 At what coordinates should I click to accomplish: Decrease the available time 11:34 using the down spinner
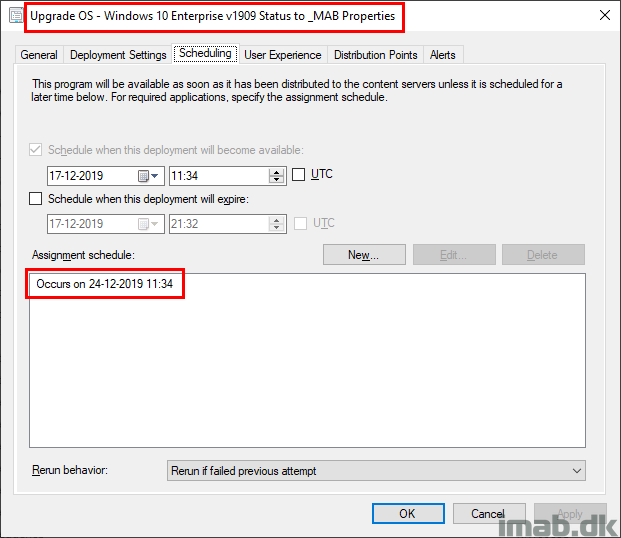pyautogui.click(x=276, y=180)
